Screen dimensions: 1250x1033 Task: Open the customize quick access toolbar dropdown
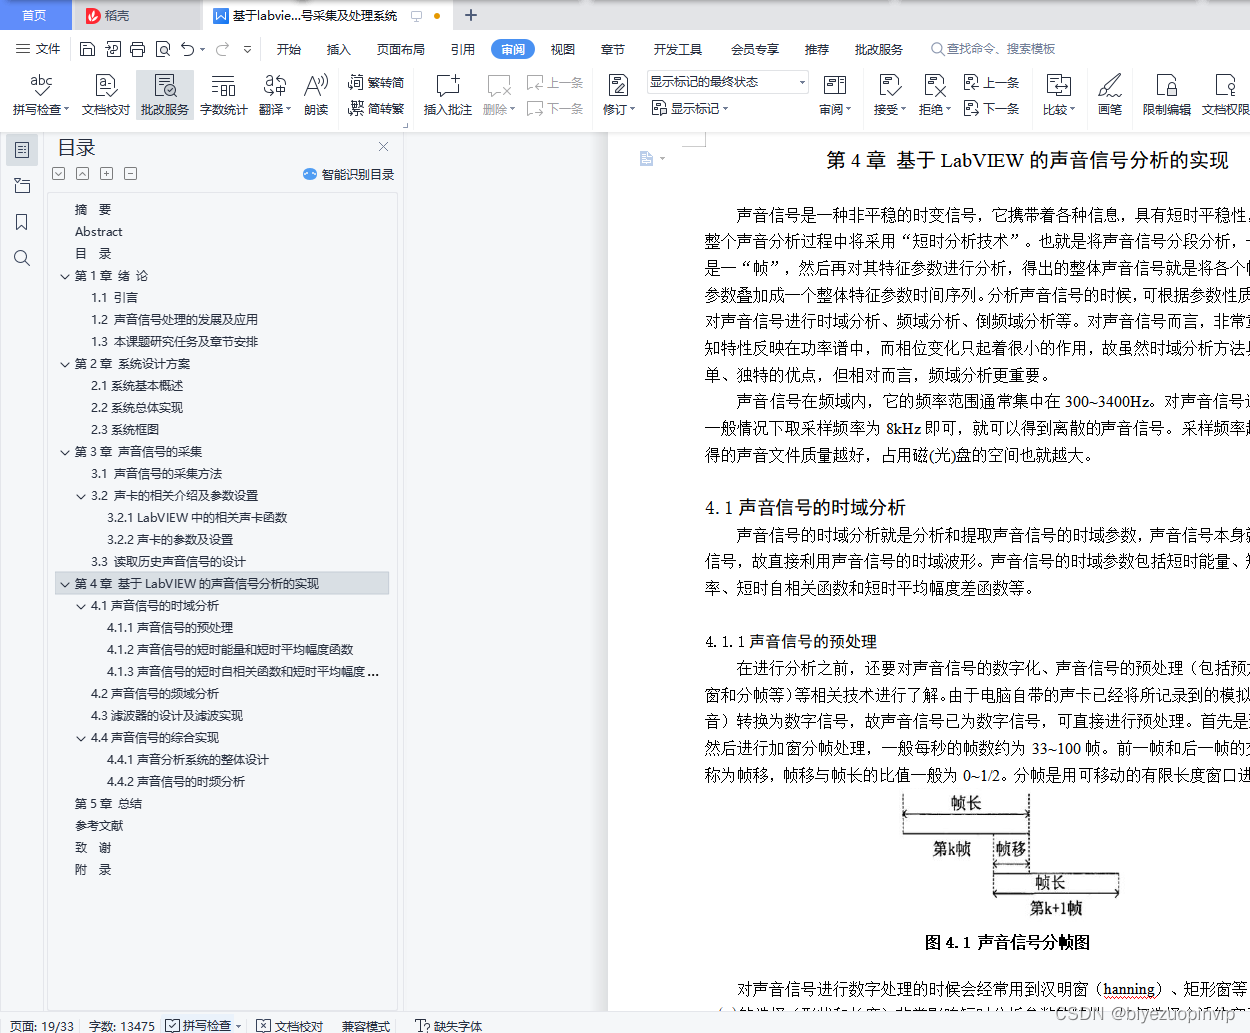(x=248, y=49)
